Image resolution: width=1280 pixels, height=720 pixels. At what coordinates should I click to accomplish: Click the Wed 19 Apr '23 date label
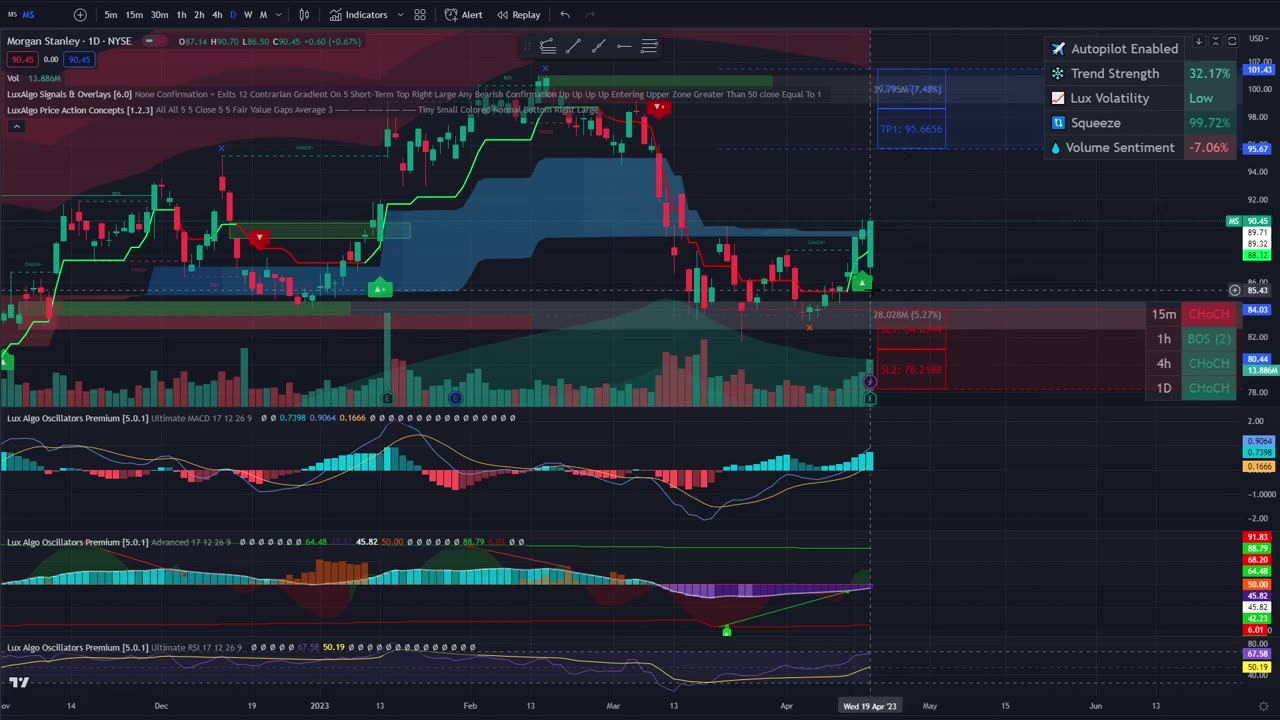click(x=870, y=706)
